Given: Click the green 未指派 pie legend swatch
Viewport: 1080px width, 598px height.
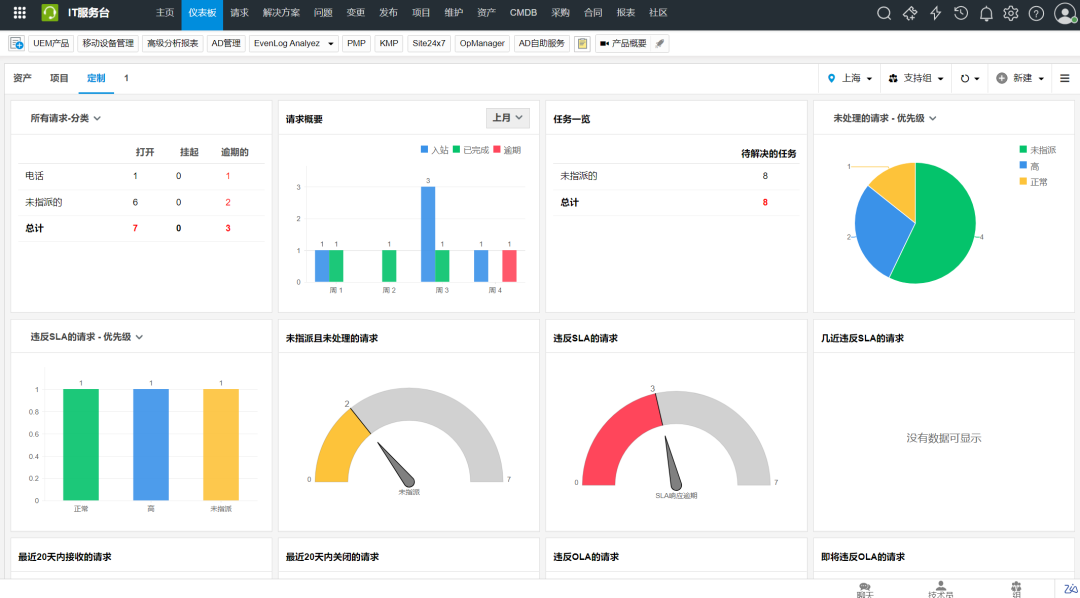Looking at the screenshot, I should tap(1023, 150).
